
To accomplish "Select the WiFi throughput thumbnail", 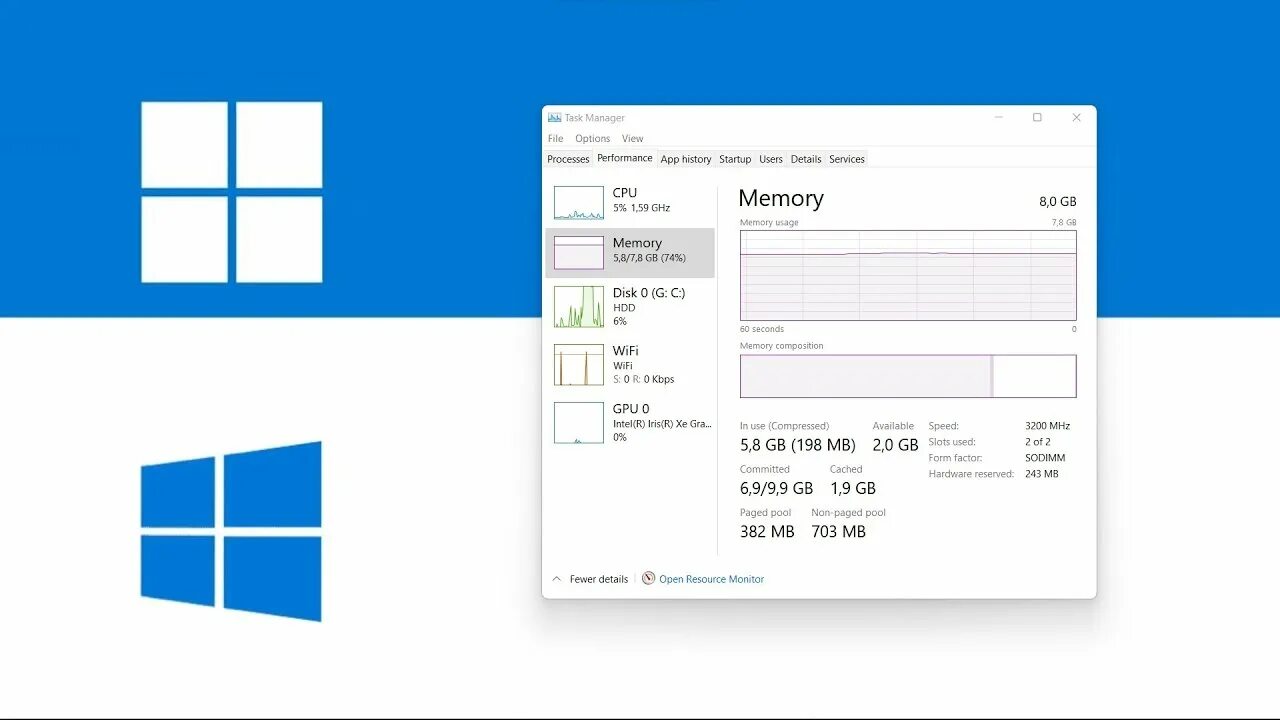I will pyautogui.click(x=579, y=364).
